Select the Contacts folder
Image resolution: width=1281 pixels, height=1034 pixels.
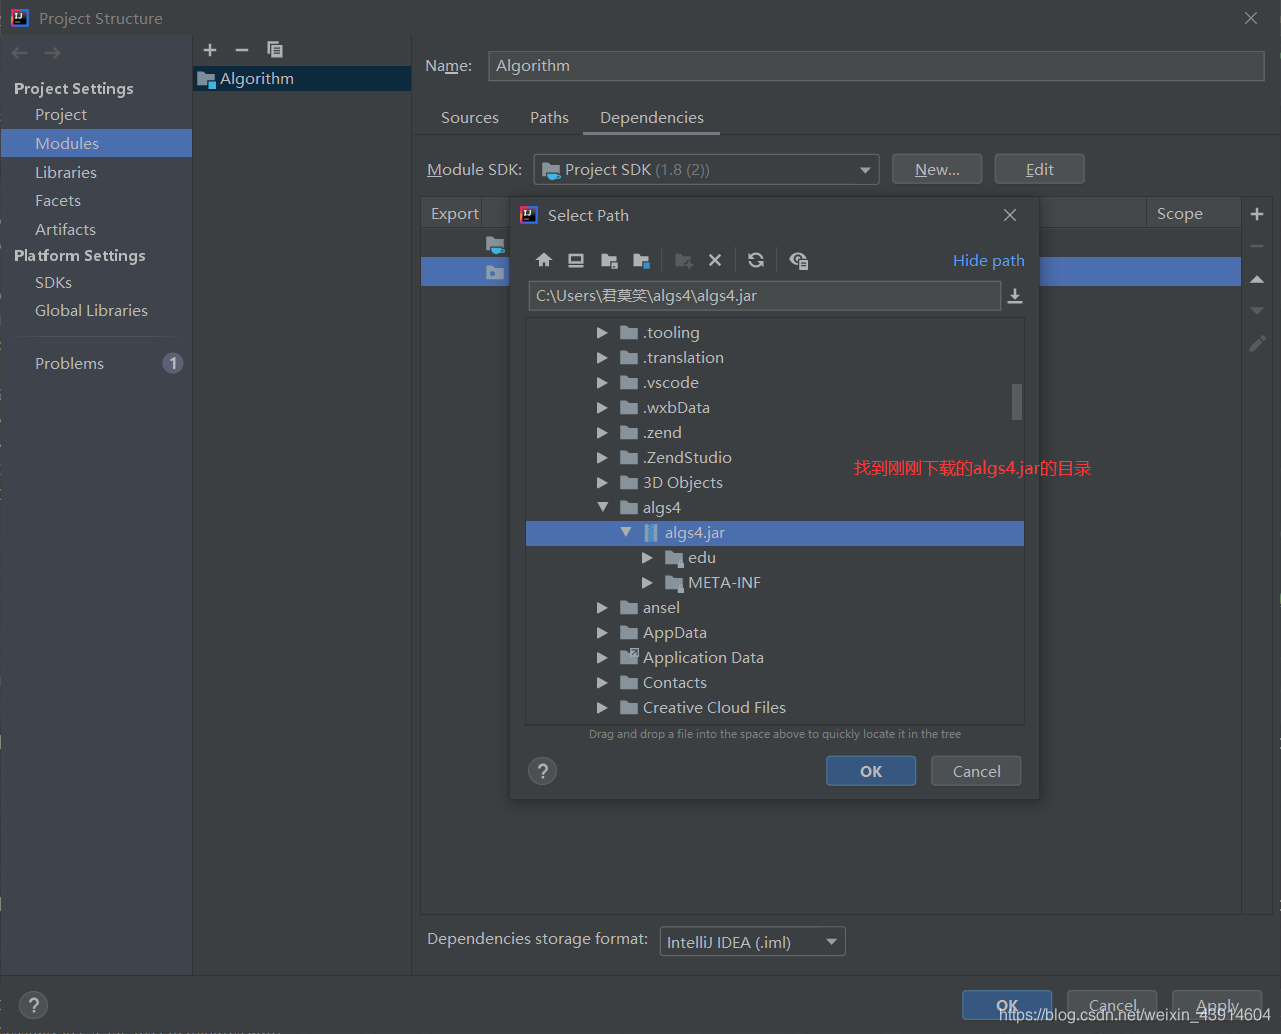(x=674, y=682)
